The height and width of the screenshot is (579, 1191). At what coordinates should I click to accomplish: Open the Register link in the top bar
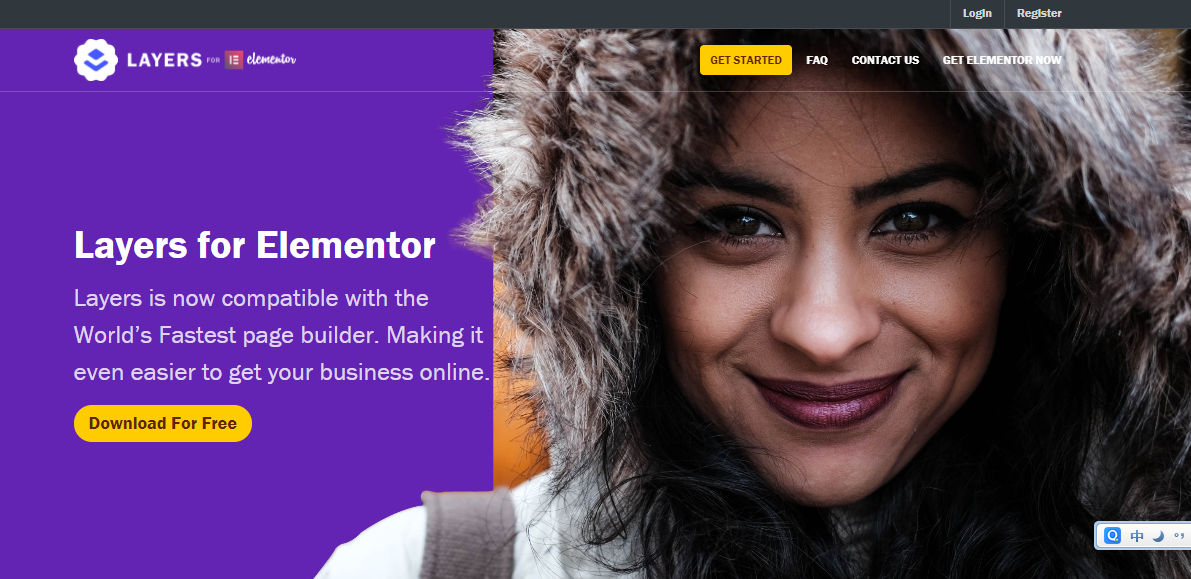pyautogui.click(x=1039, y=14)
